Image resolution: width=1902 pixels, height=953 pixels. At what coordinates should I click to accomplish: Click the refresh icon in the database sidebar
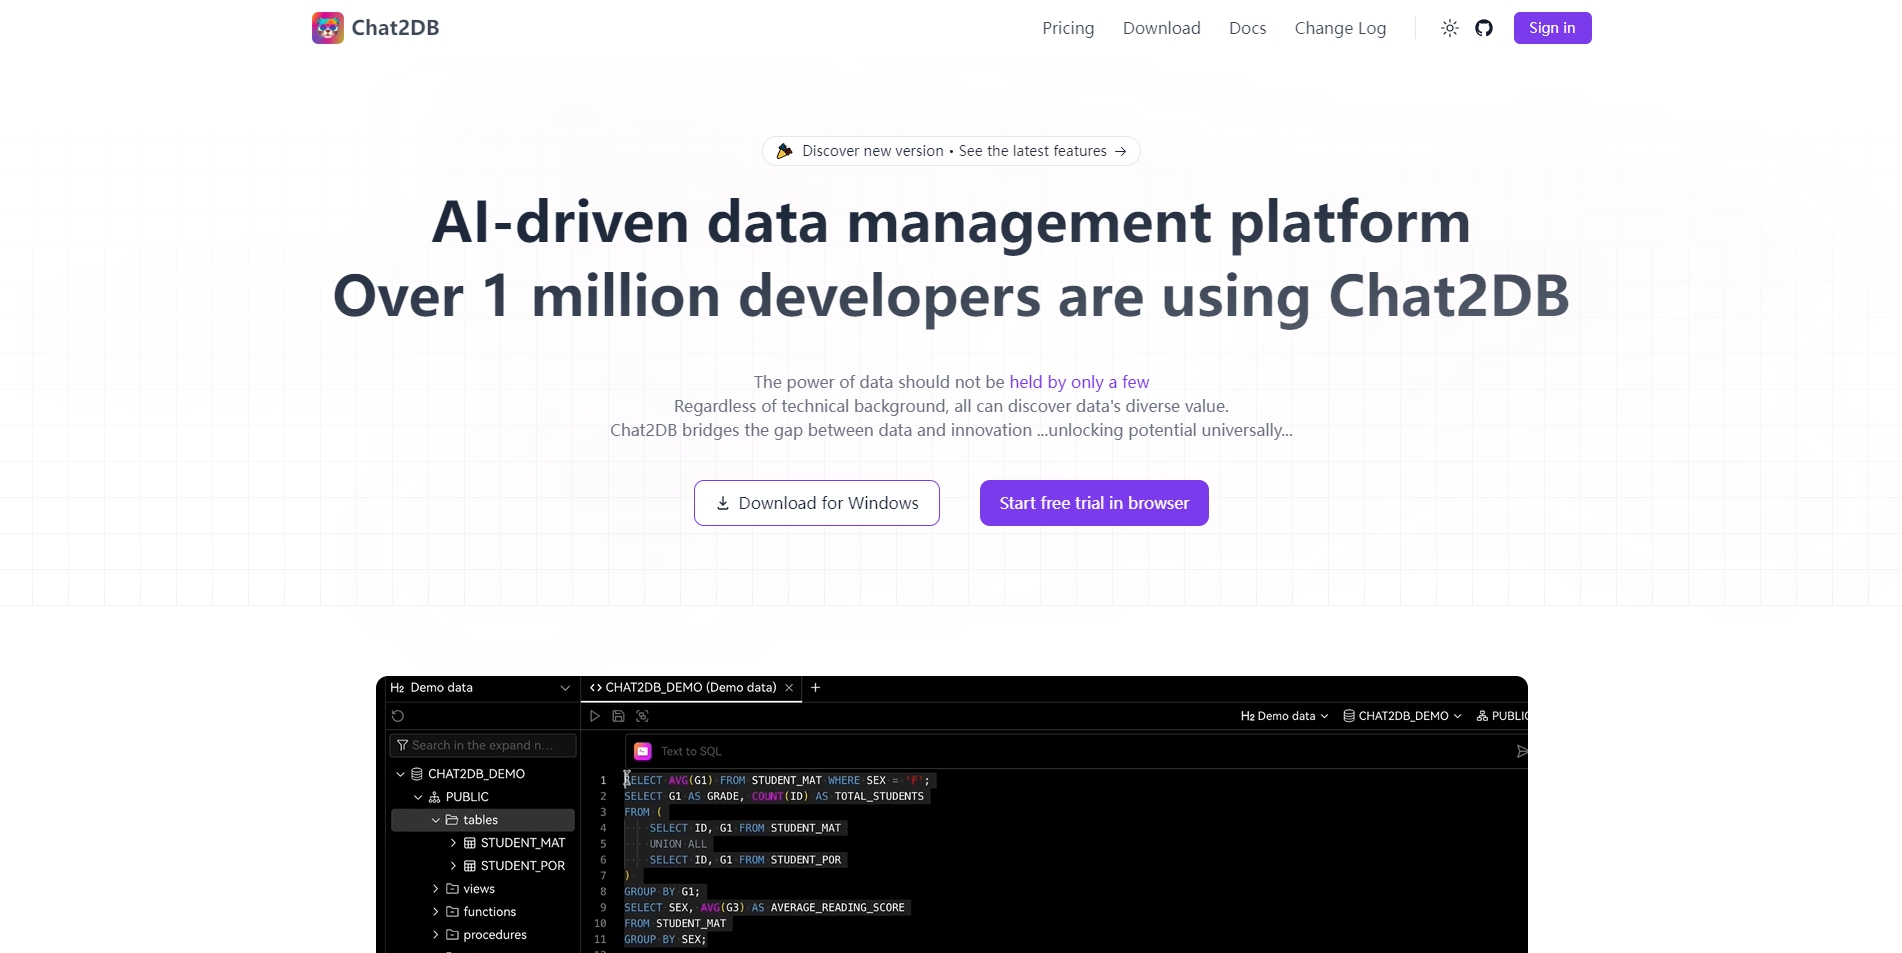(398, 716)
